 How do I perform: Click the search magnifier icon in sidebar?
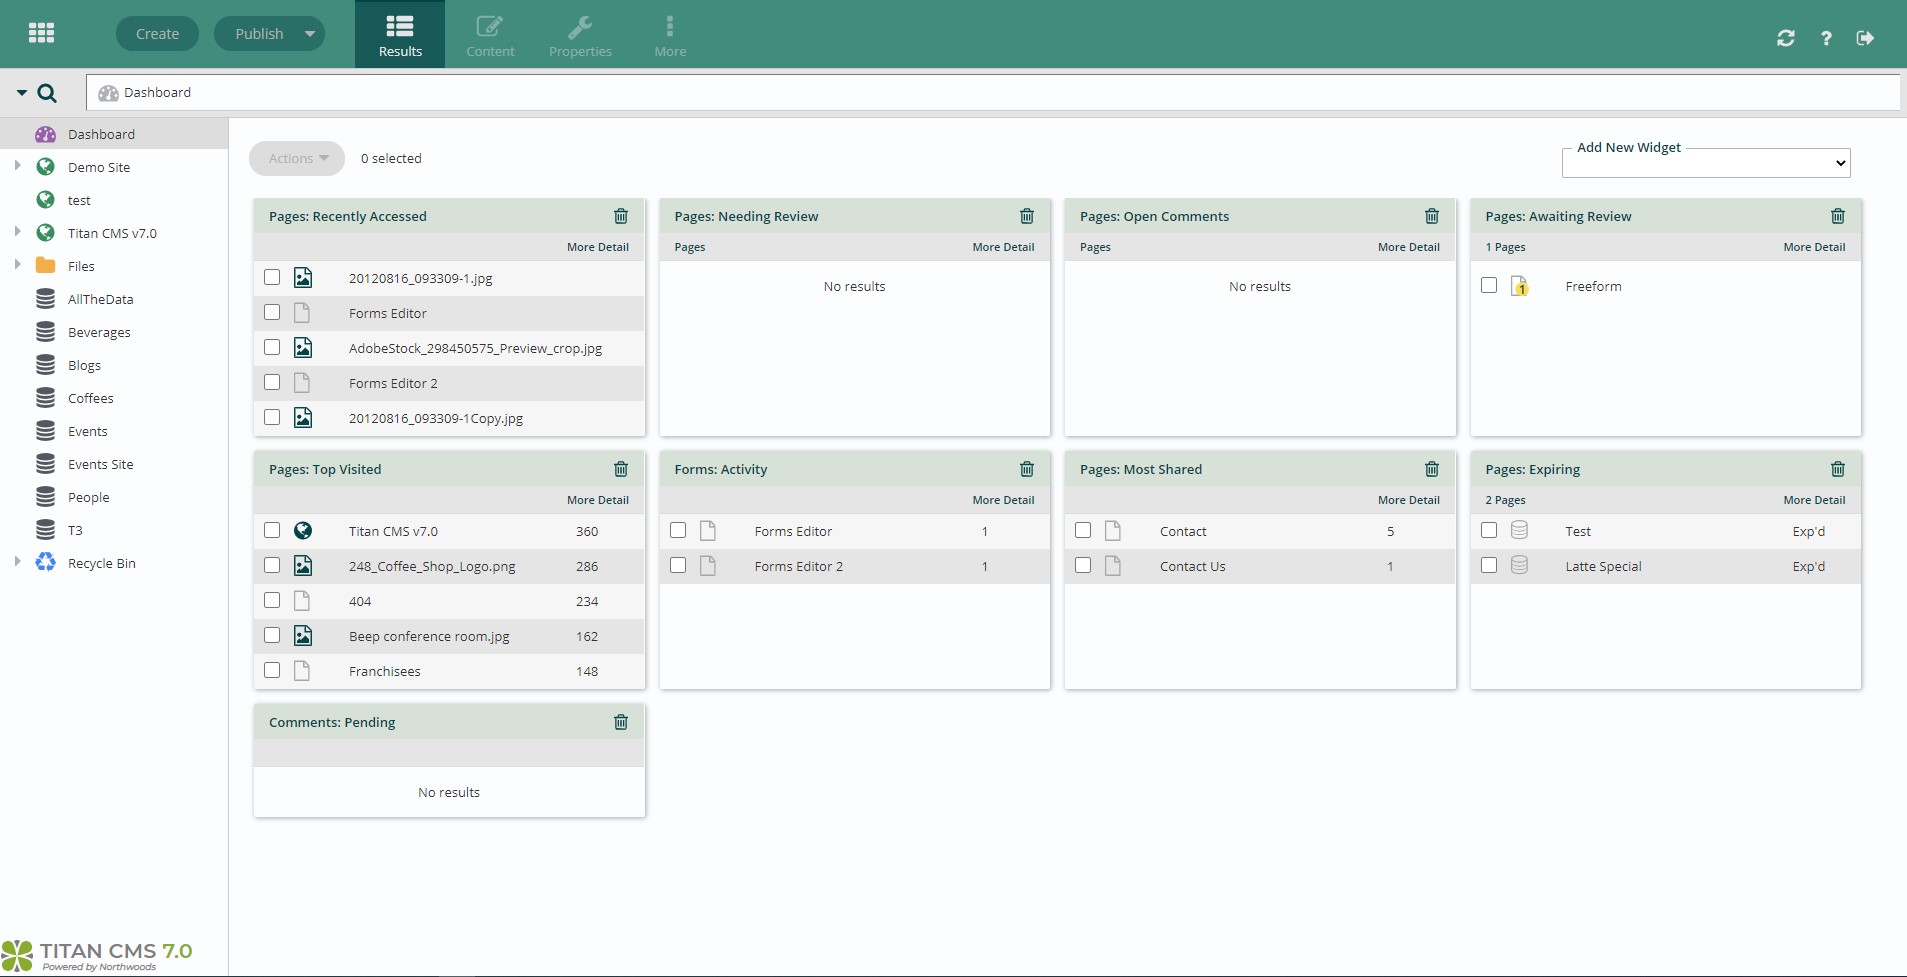click(46, 92)
